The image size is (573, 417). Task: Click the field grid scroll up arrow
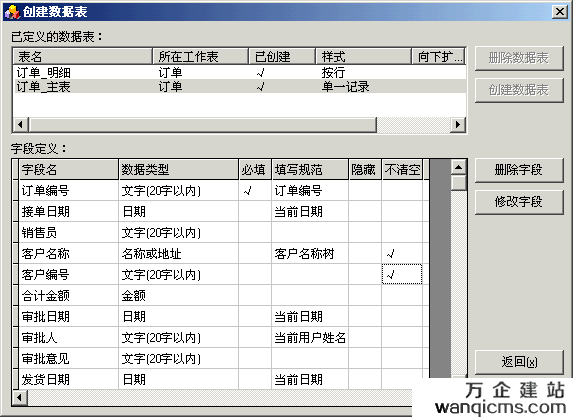tap(458, 167)
